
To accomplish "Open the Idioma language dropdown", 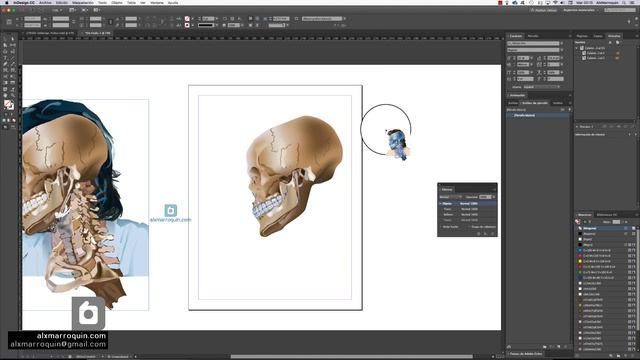I will (x=541, y=87).
